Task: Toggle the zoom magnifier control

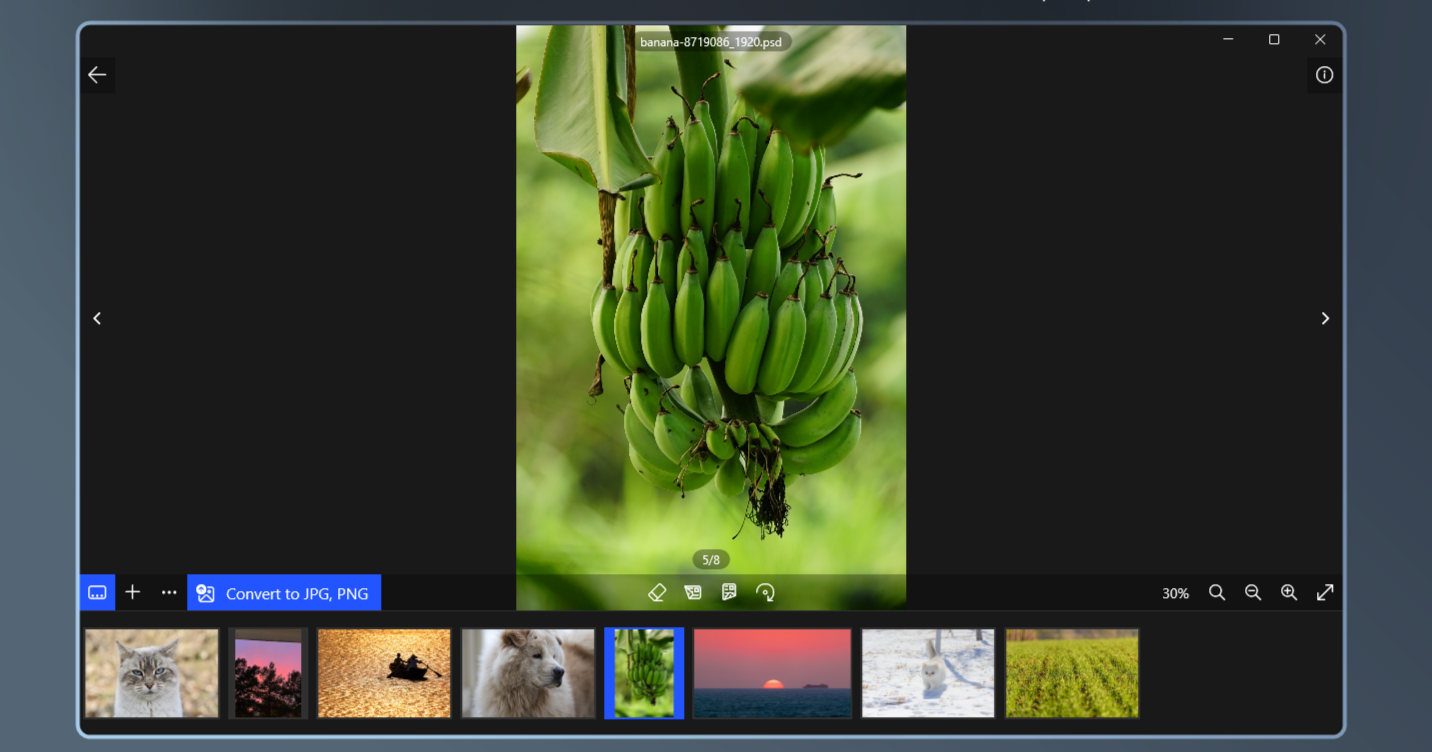Action: pos(1217,592)
